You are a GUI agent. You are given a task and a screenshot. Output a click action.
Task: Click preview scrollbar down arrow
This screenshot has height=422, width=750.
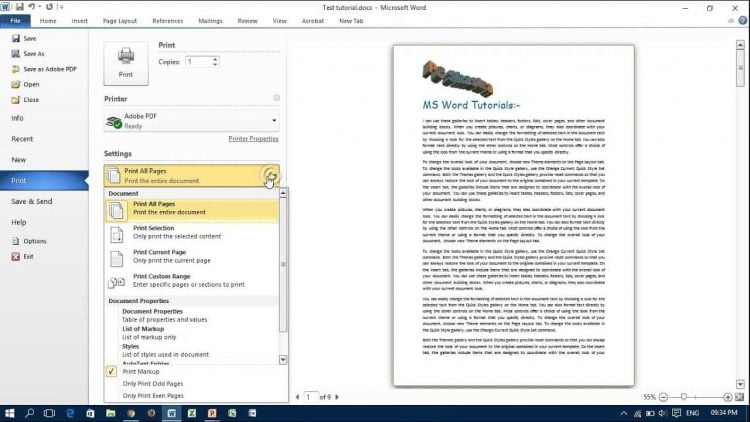click(740, 384)
